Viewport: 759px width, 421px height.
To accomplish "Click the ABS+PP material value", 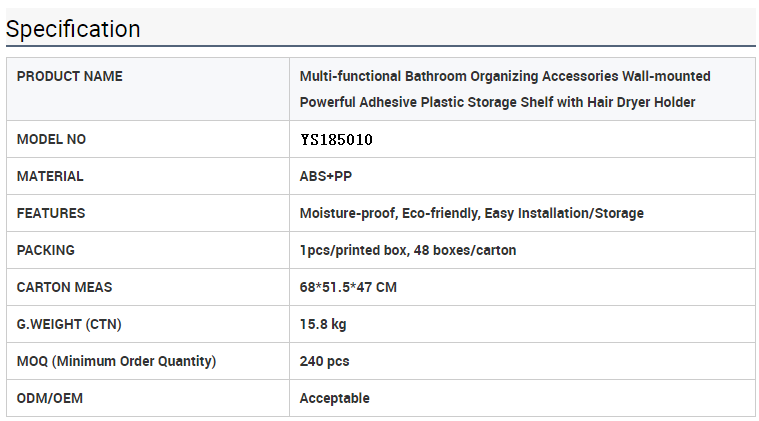I will [326, 176].
